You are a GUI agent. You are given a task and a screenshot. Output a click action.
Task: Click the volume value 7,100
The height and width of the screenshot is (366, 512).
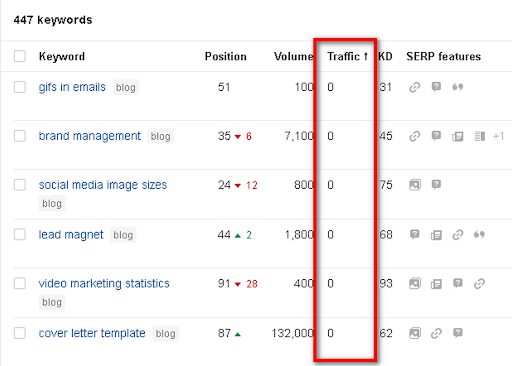(299, 136)
